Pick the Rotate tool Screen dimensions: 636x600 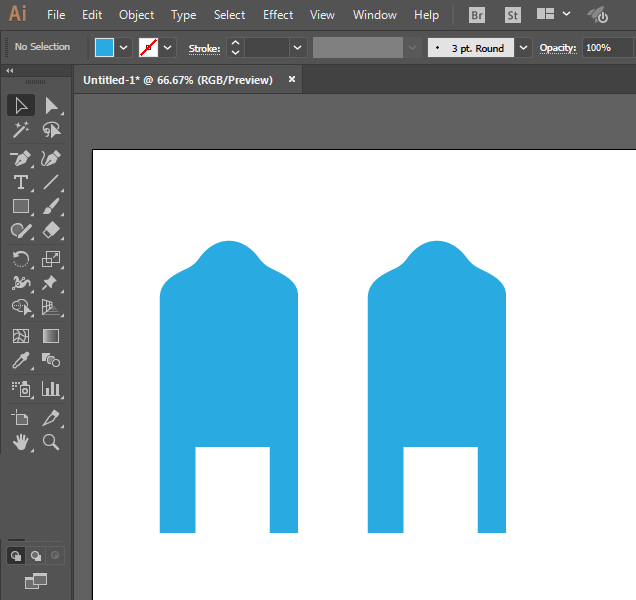point(20,259)
